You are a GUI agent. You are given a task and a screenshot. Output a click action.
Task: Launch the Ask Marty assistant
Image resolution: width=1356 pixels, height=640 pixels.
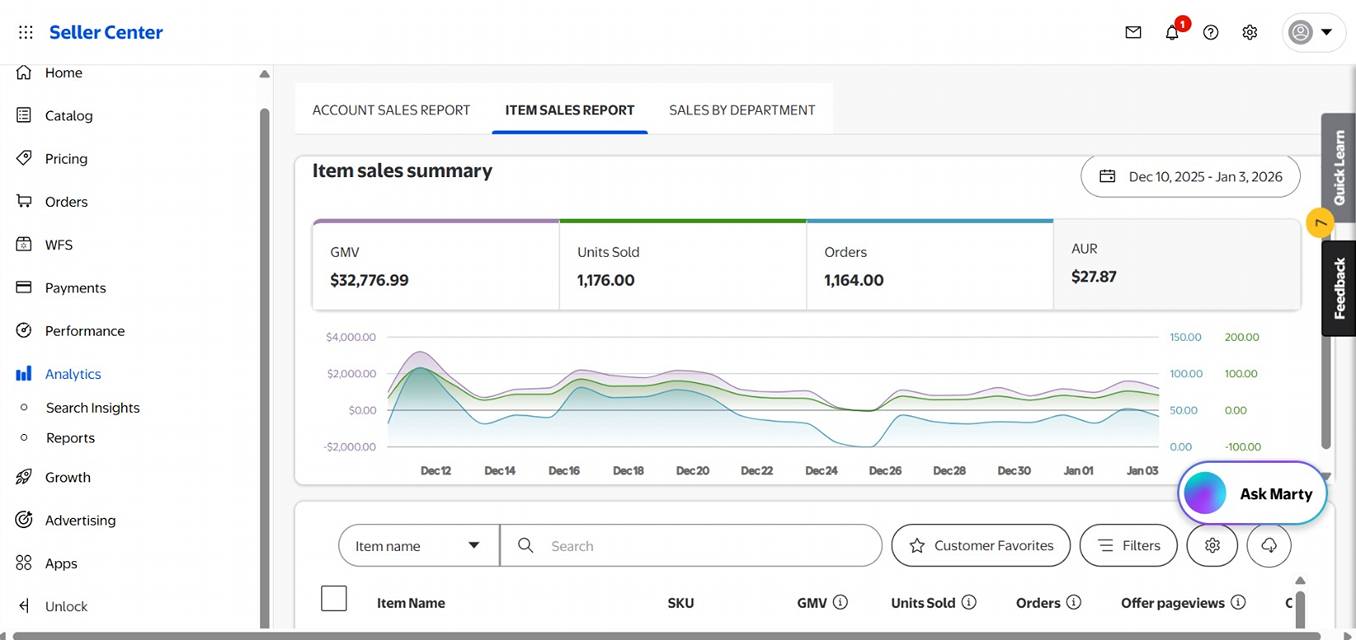[1252, 493]
